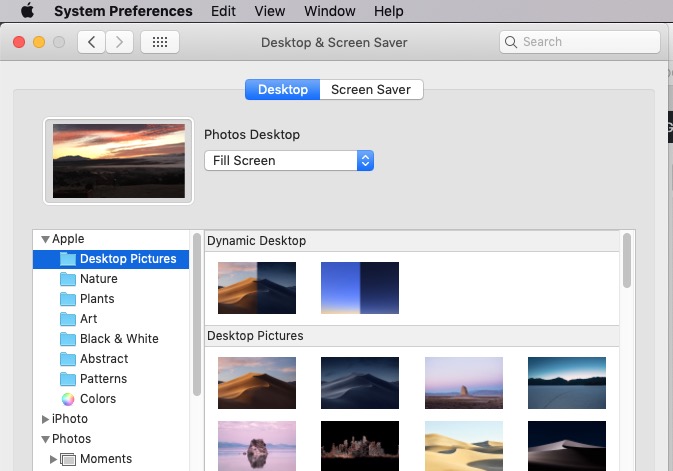The width and height of the screenshot is (673, 471).
Task: Open the Edit menu
Action: tap(223, 11)
